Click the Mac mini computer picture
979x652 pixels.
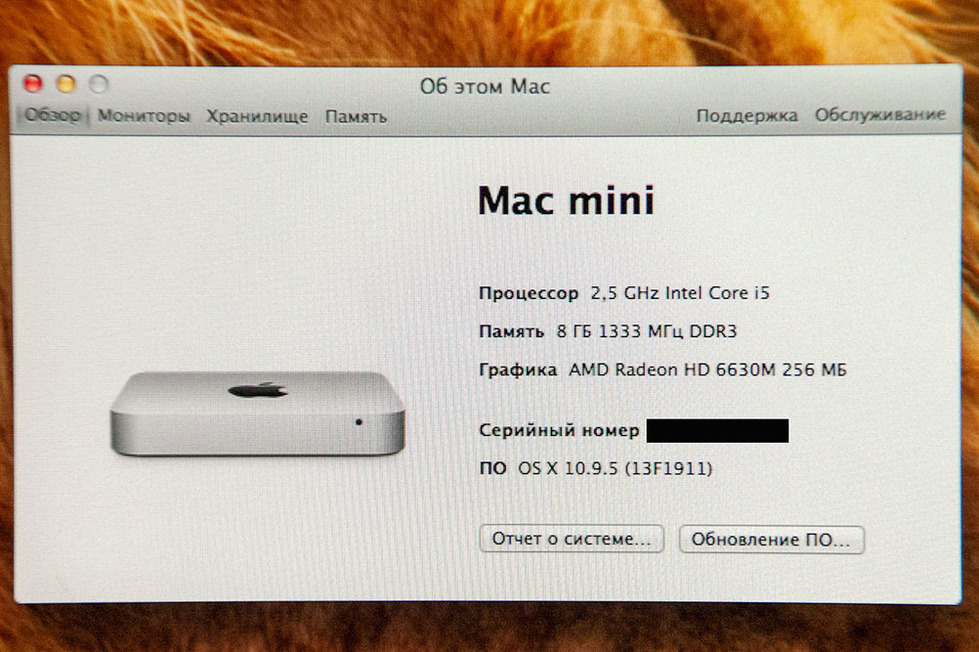coord(257,413)
